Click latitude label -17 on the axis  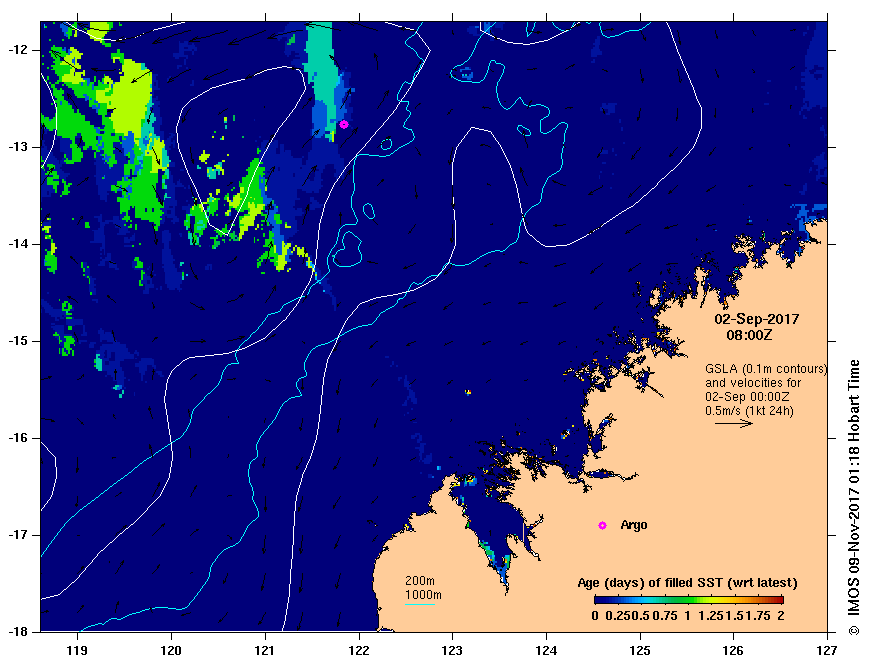point(17,535)
